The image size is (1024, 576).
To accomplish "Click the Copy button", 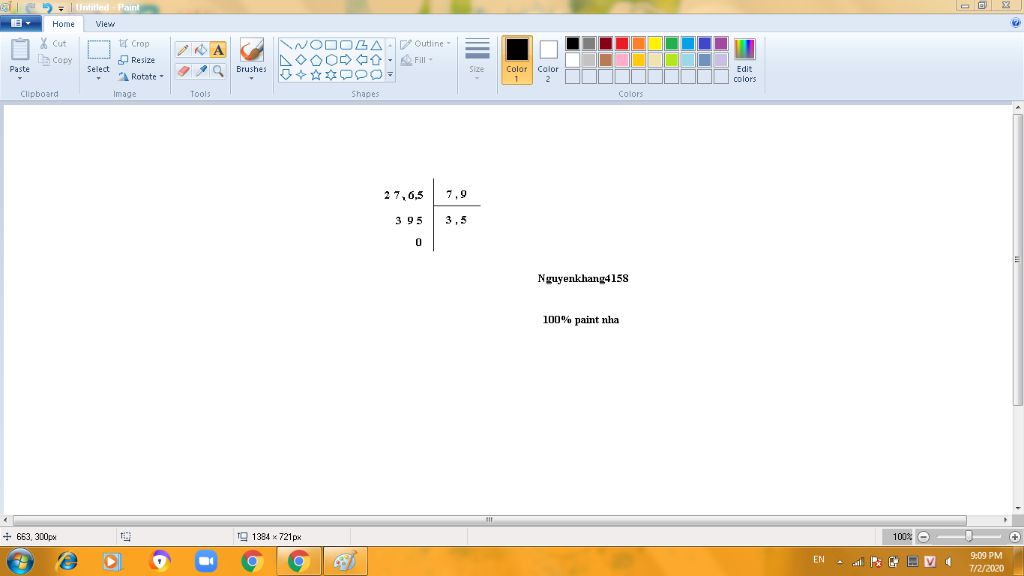I will coord(55,60).
